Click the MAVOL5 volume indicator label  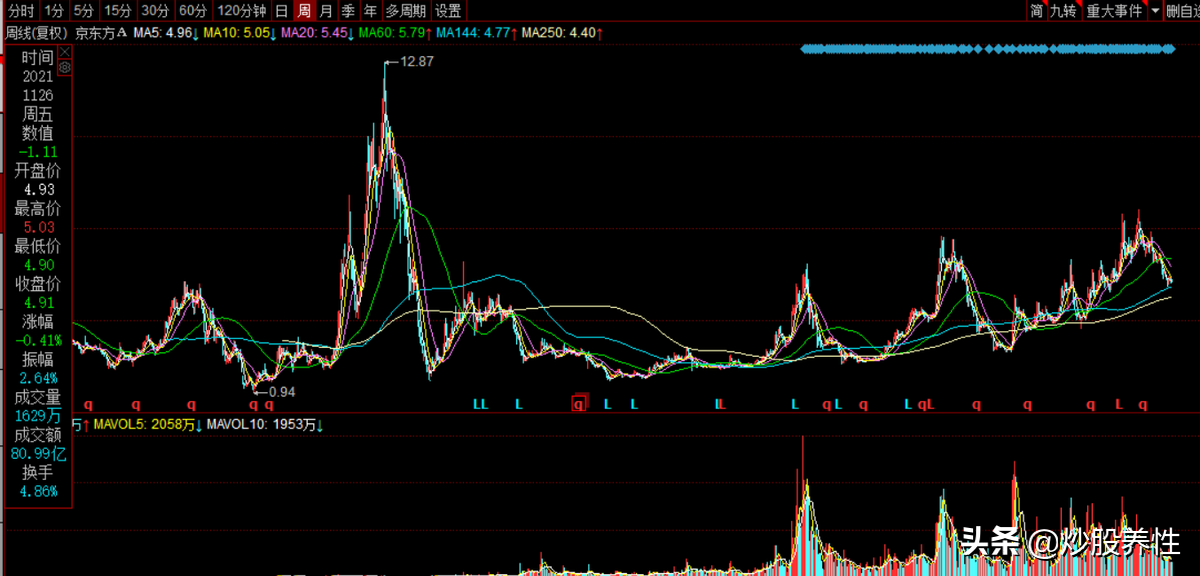pyautogui.click(x=127, y=424)
